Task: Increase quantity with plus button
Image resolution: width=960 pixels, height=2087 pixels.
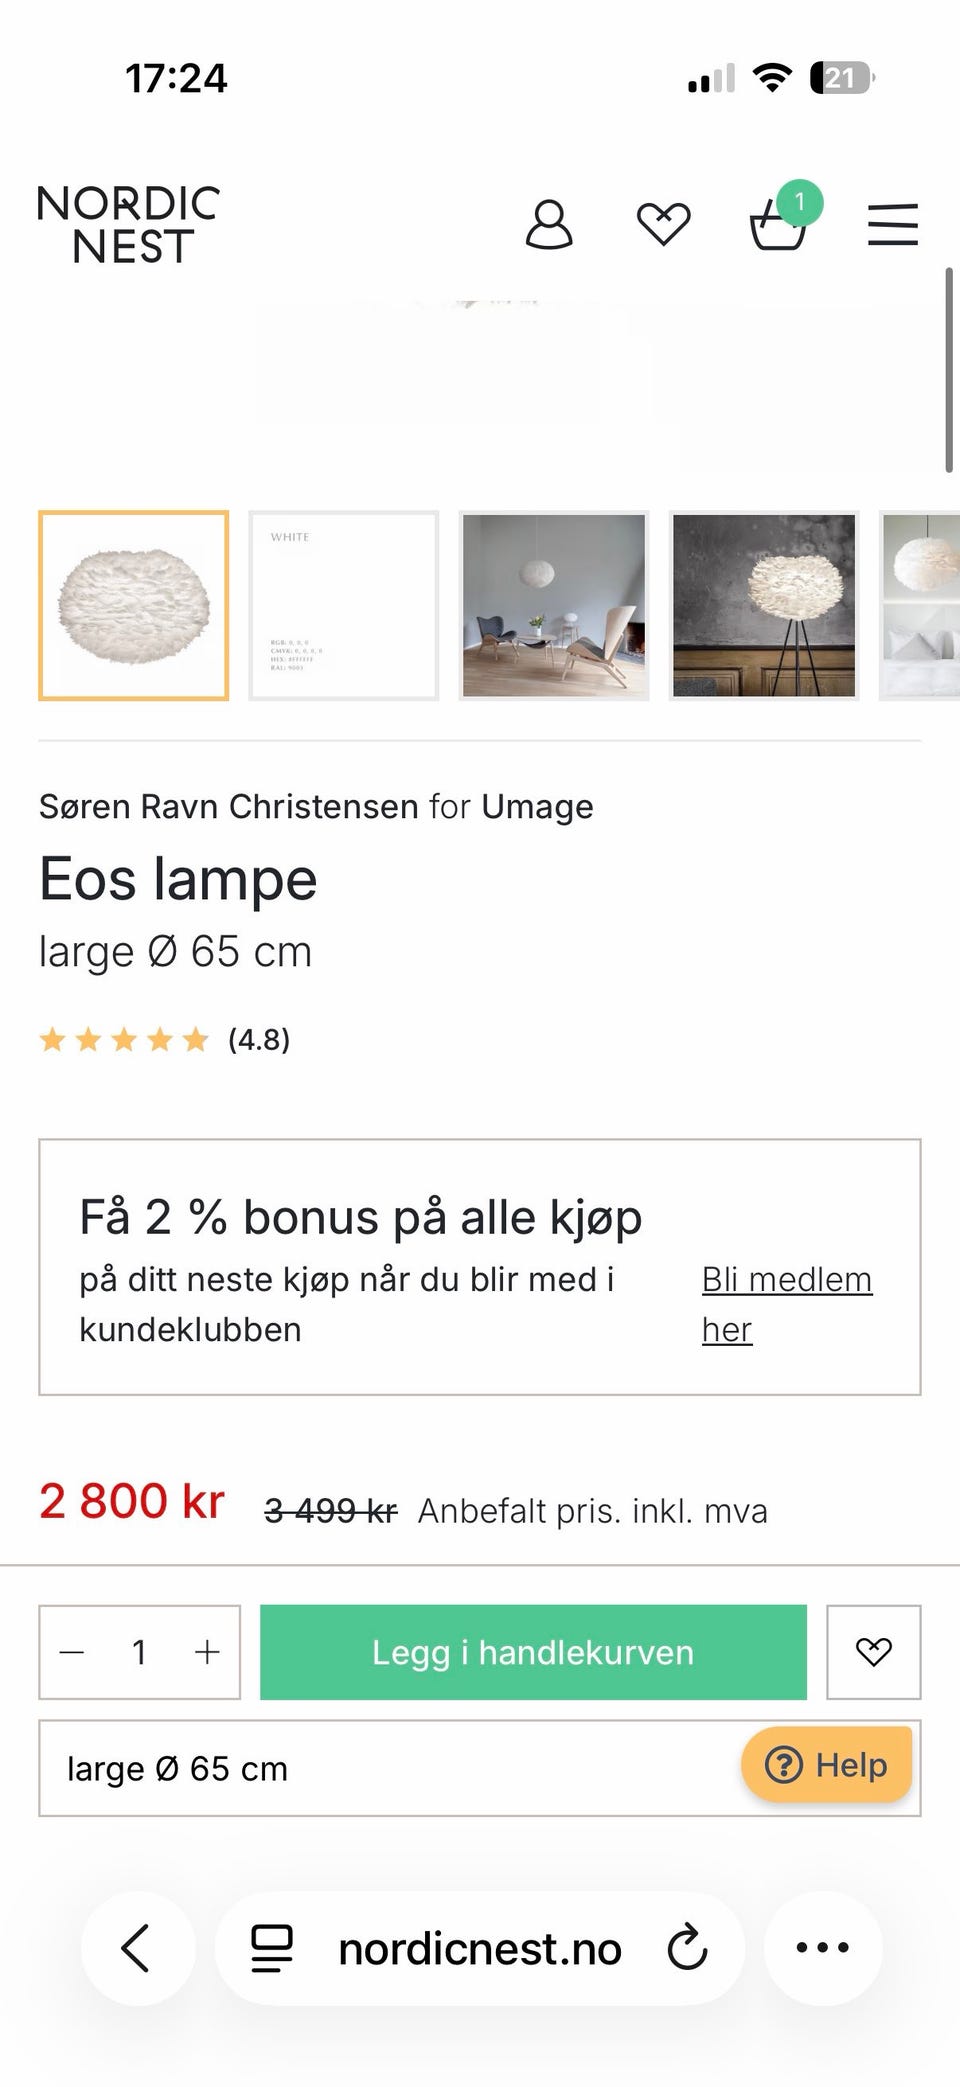Action: click(x=207, y=1652)
